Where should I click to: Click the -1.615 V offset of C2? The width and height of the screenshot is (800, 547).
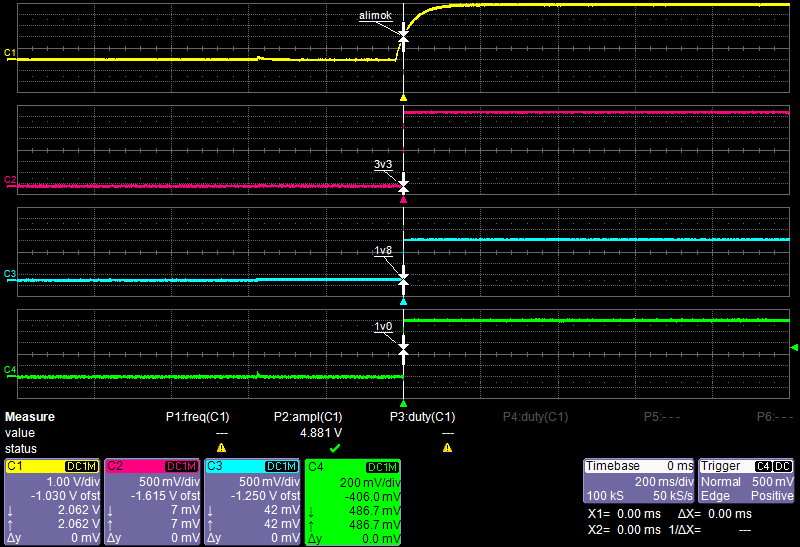(165, 495)
